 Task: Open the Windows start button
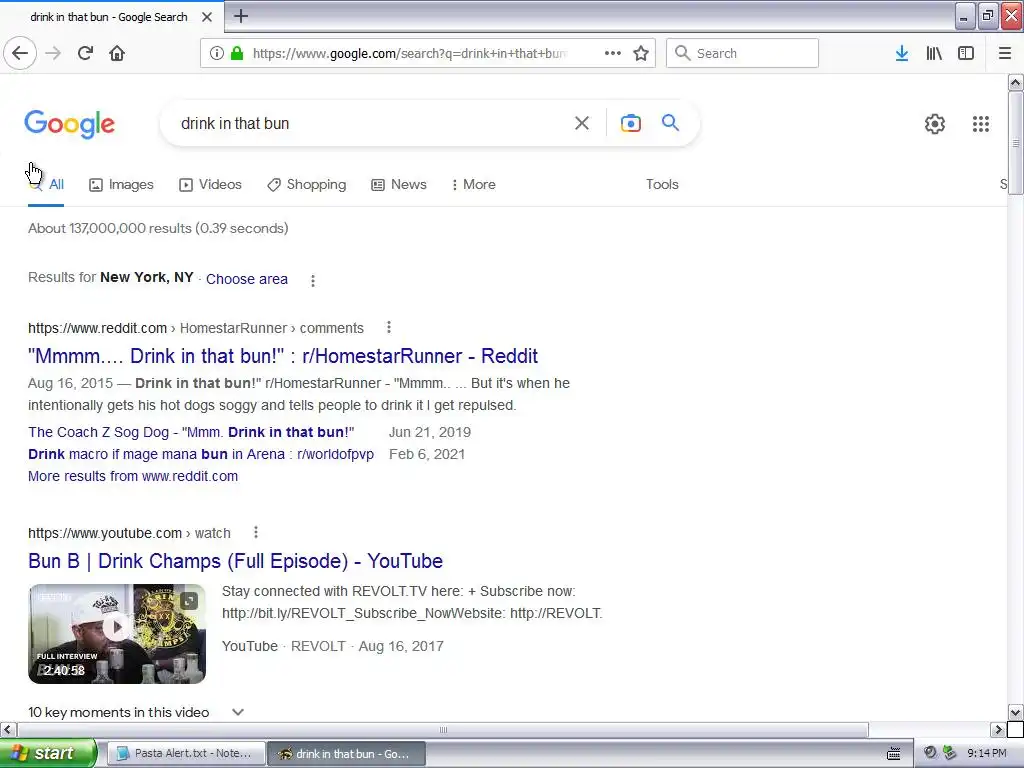point(48,753)
